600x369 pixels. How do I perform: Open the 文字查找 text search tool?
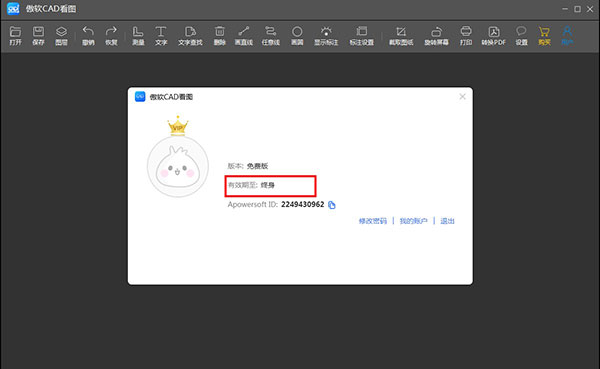190,36
